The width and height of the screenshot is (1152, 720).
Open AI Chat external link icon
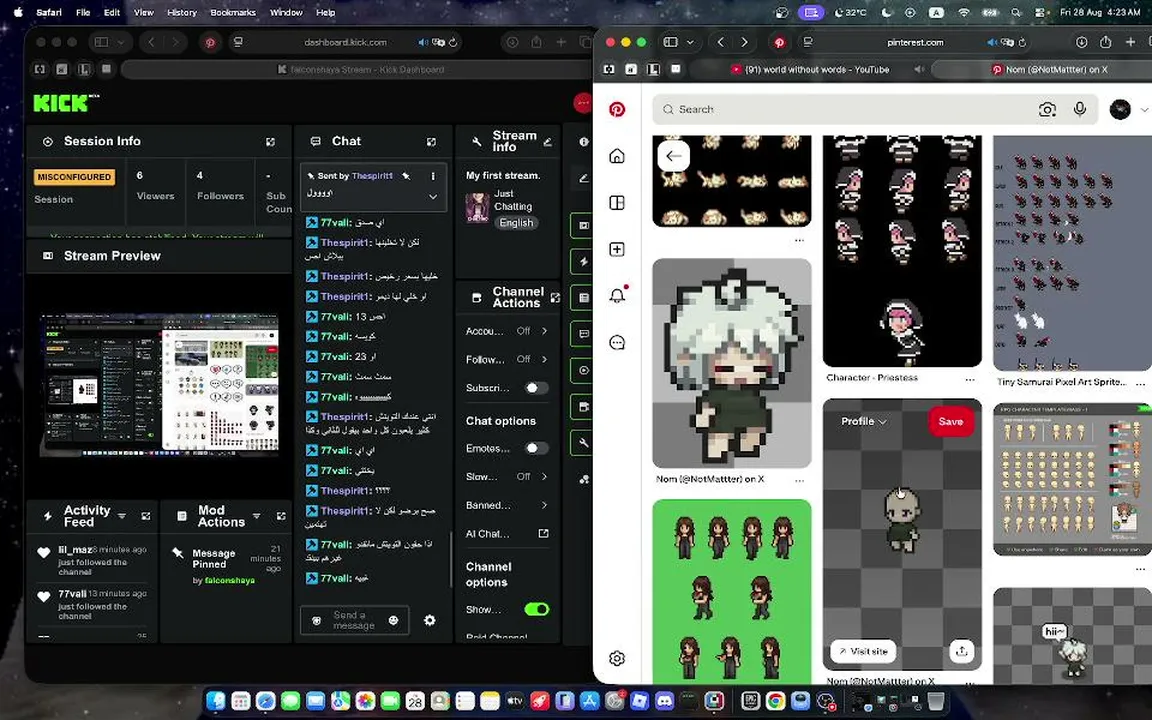543,533
